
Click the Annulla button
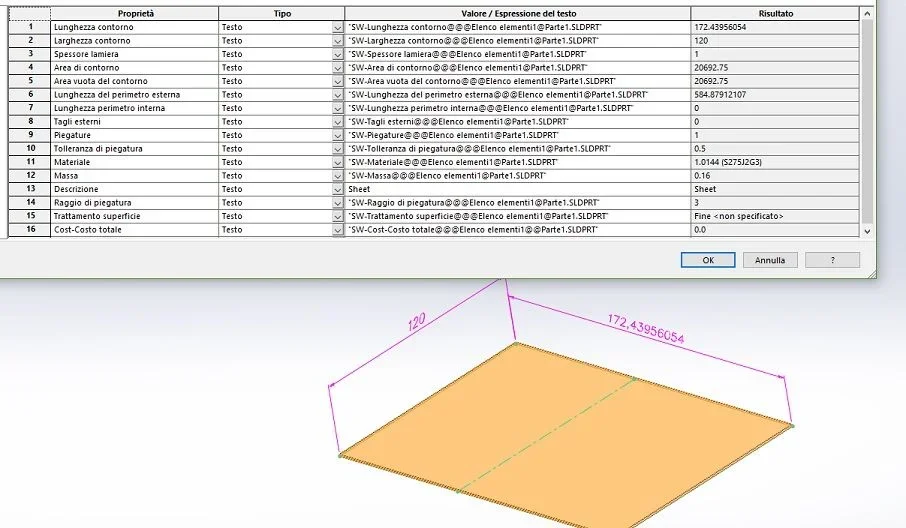click(770, 260)
